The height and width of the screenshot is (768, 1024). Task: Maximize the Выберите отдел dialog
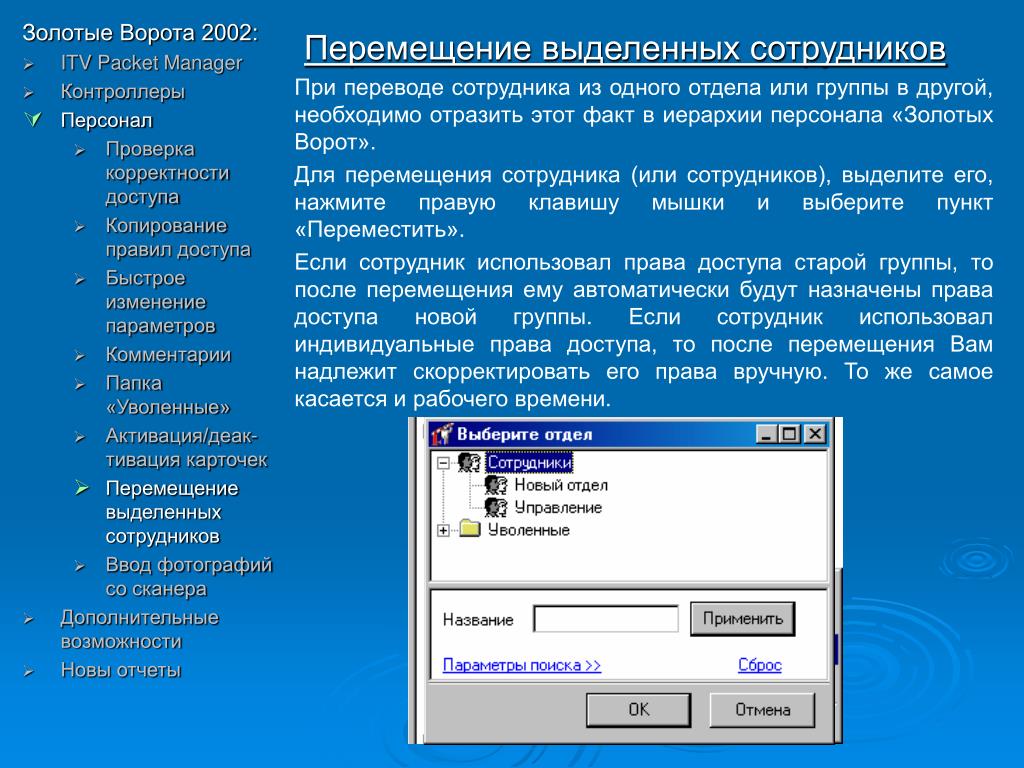[790, 434]
